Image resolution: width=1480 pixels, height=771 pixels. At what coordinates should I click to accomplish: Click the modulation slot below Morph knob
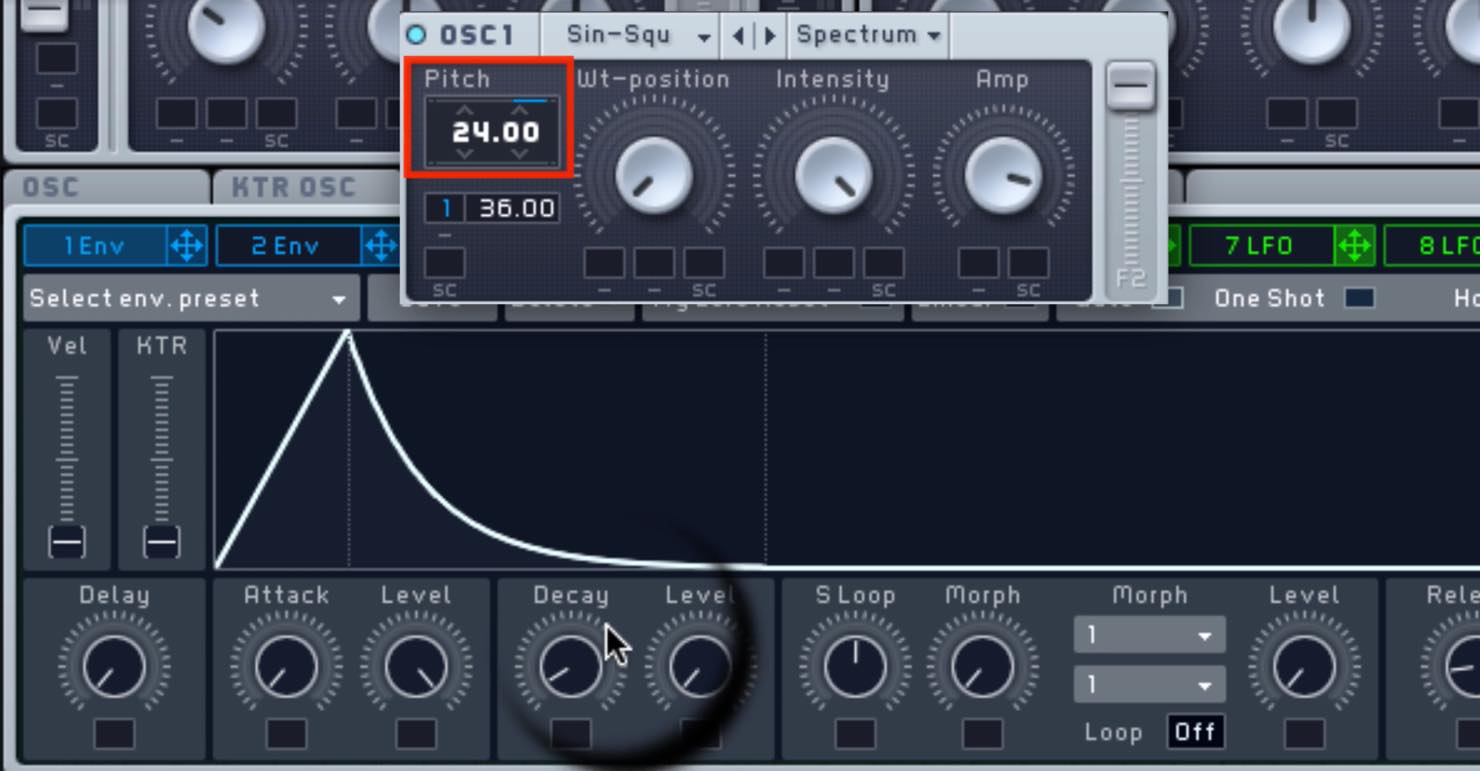pos(983,733)
